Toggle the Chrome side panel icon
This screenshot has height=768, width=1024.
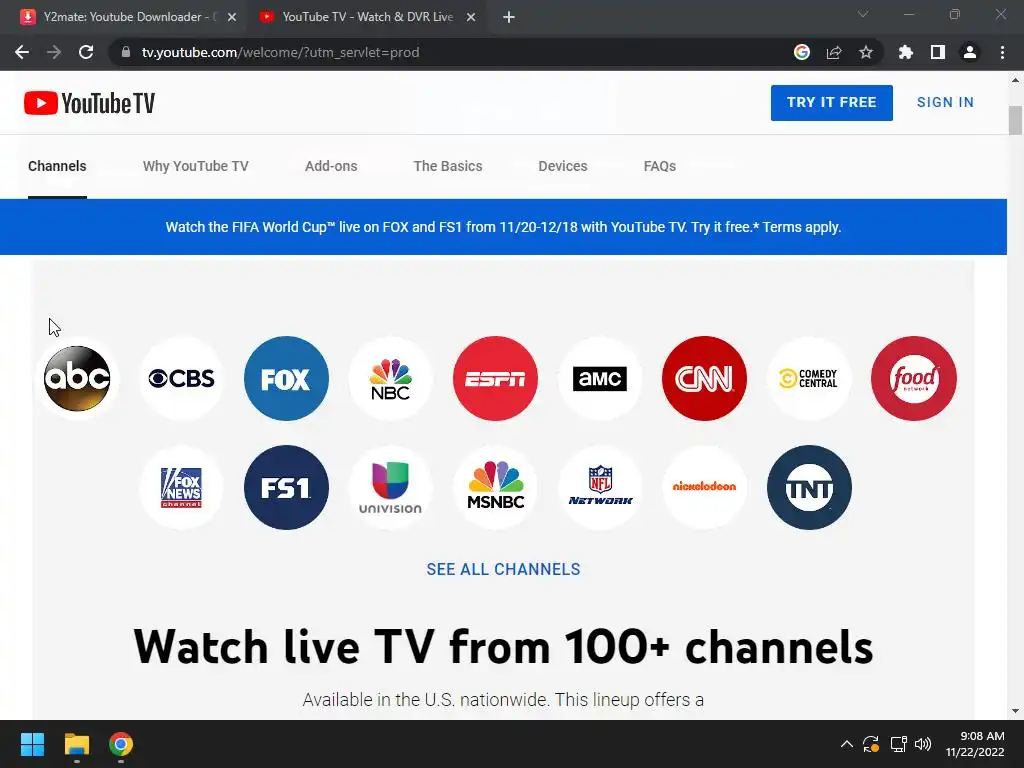click(938, 52)
